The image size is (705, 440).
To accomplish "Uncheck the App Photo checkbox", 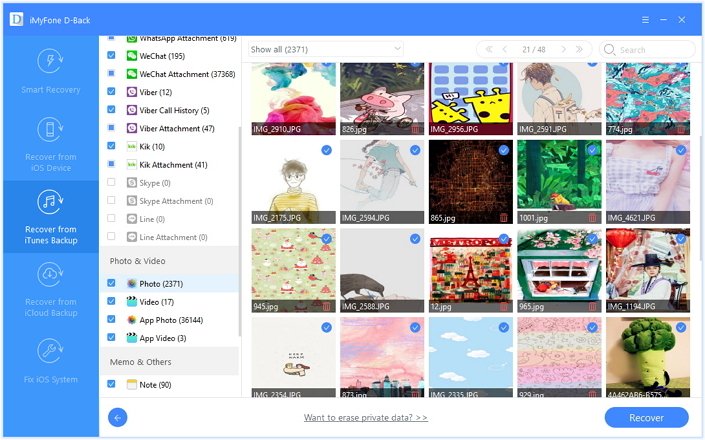I will pyautogui.click(x=111, y=319).
